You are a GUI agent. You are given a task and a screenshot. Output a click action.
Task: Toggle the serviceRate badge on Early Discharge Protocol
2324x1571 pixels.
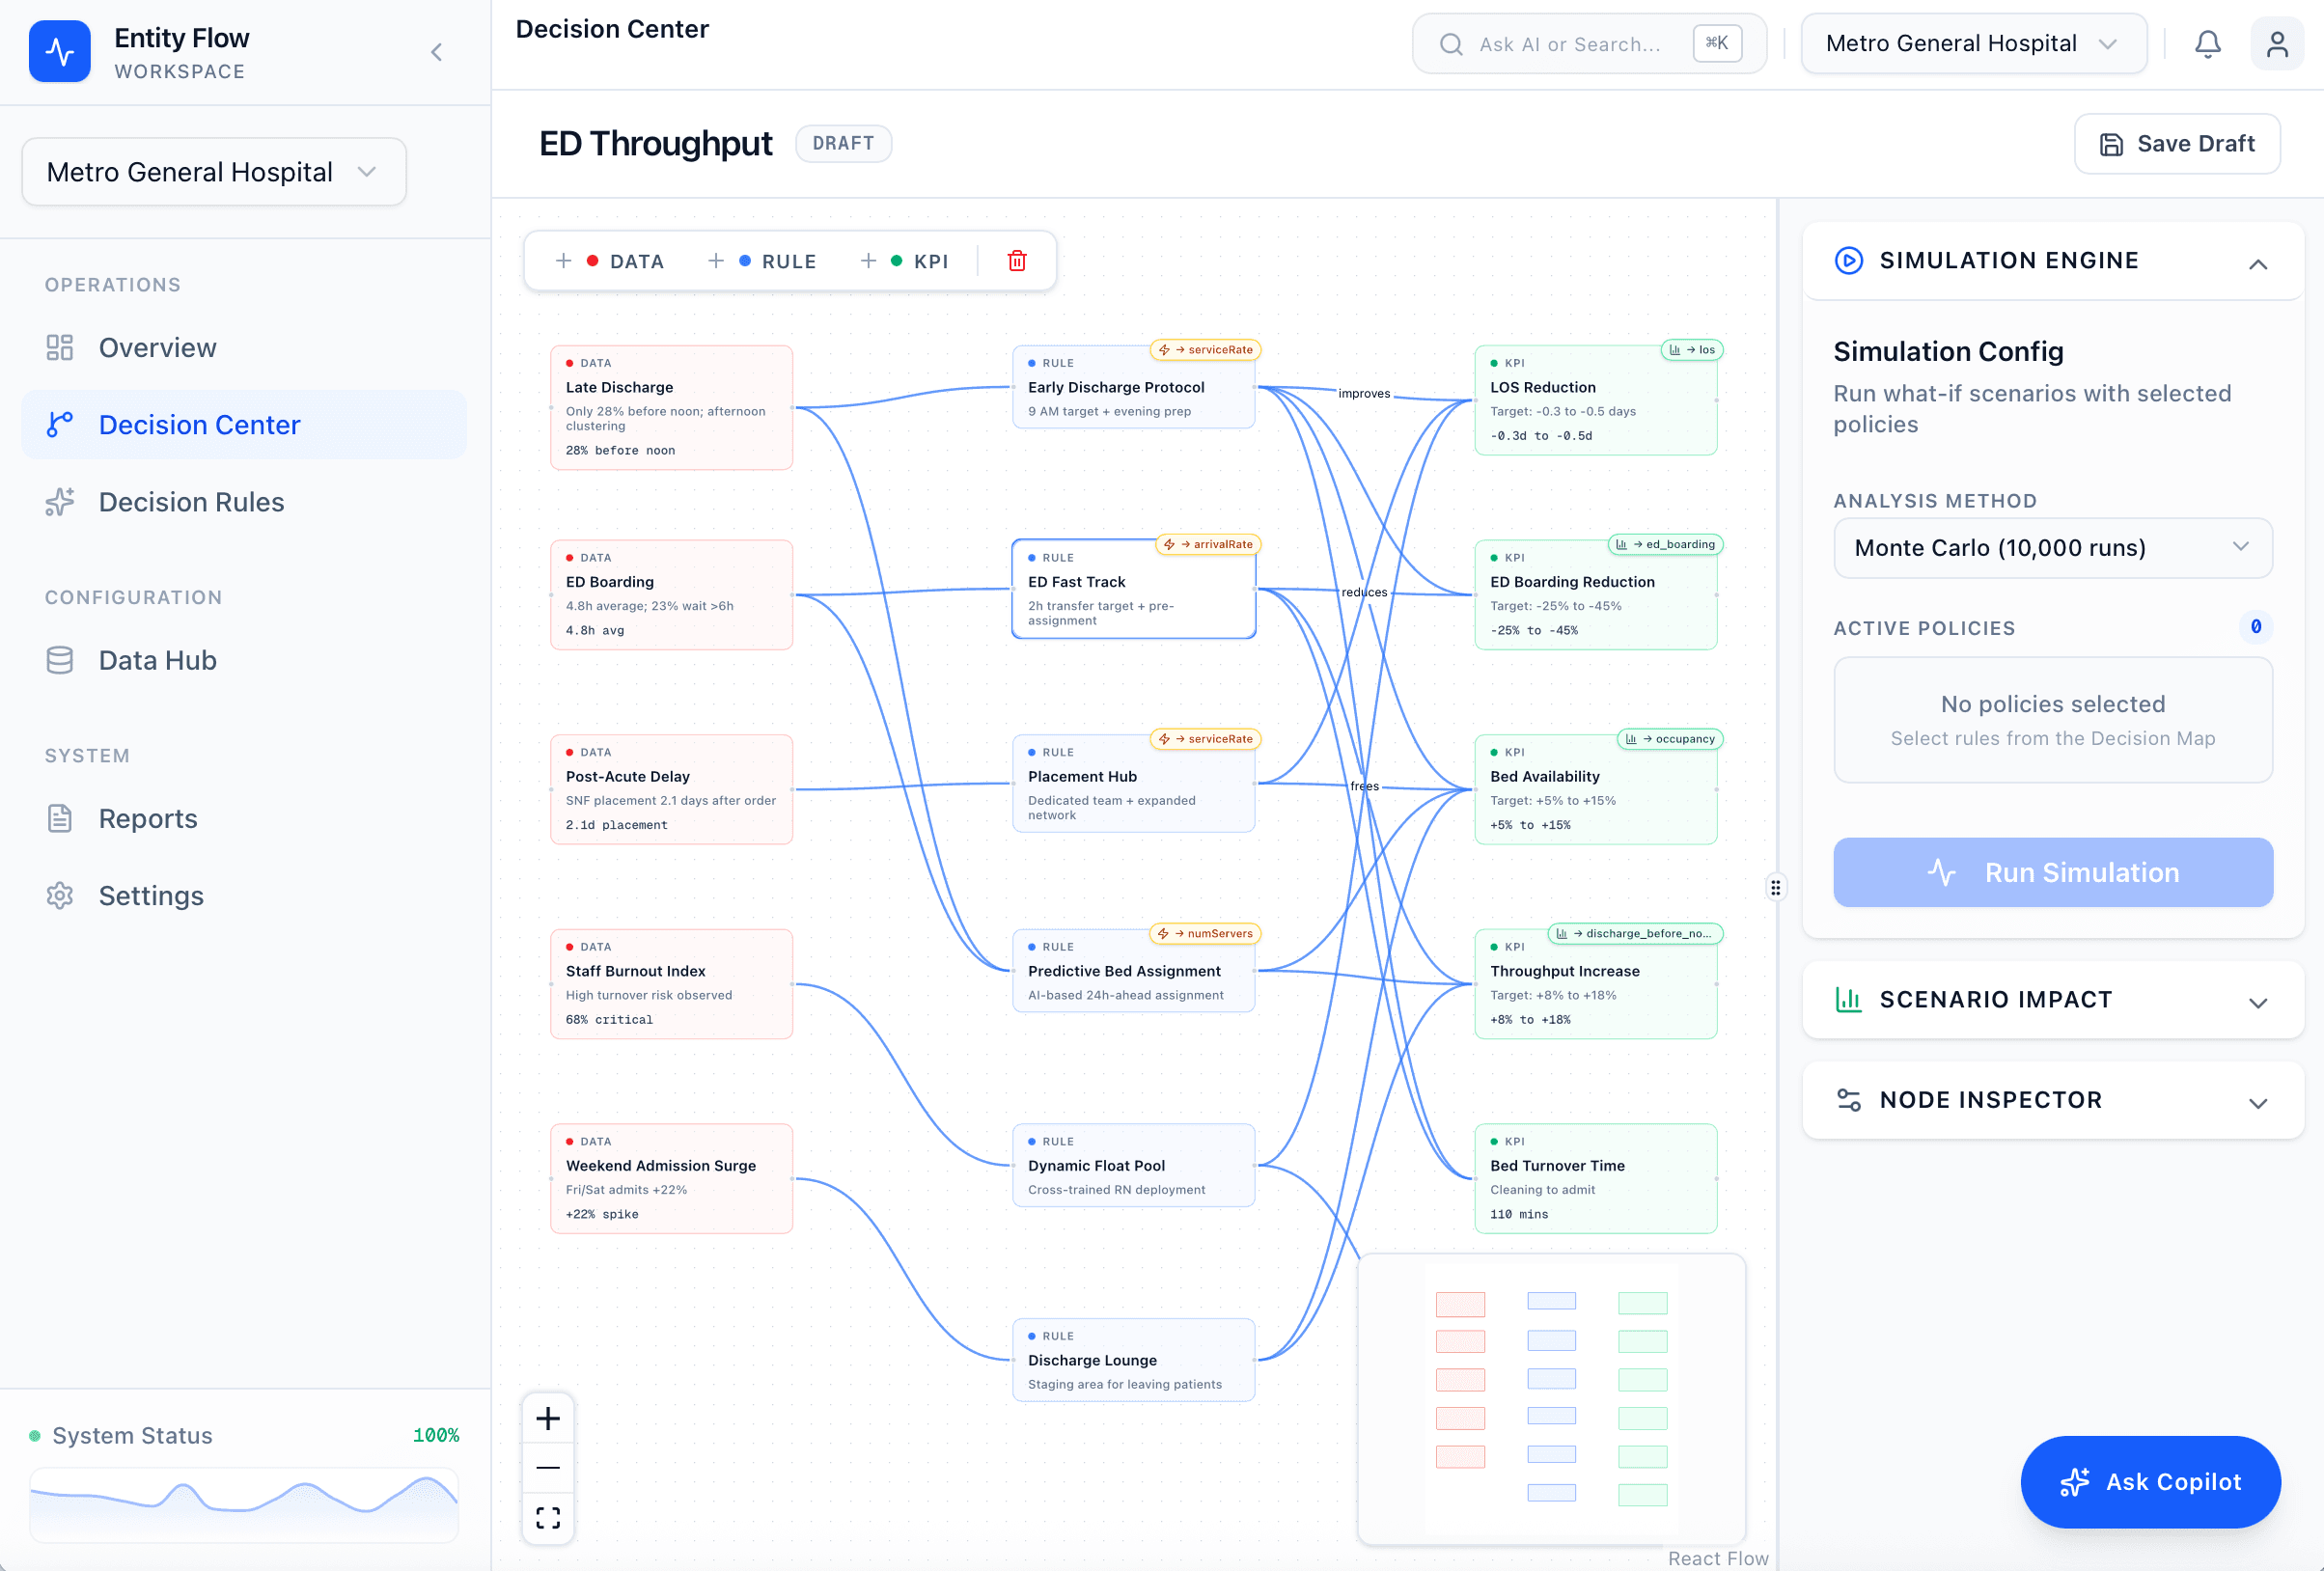coord(1205,350)
